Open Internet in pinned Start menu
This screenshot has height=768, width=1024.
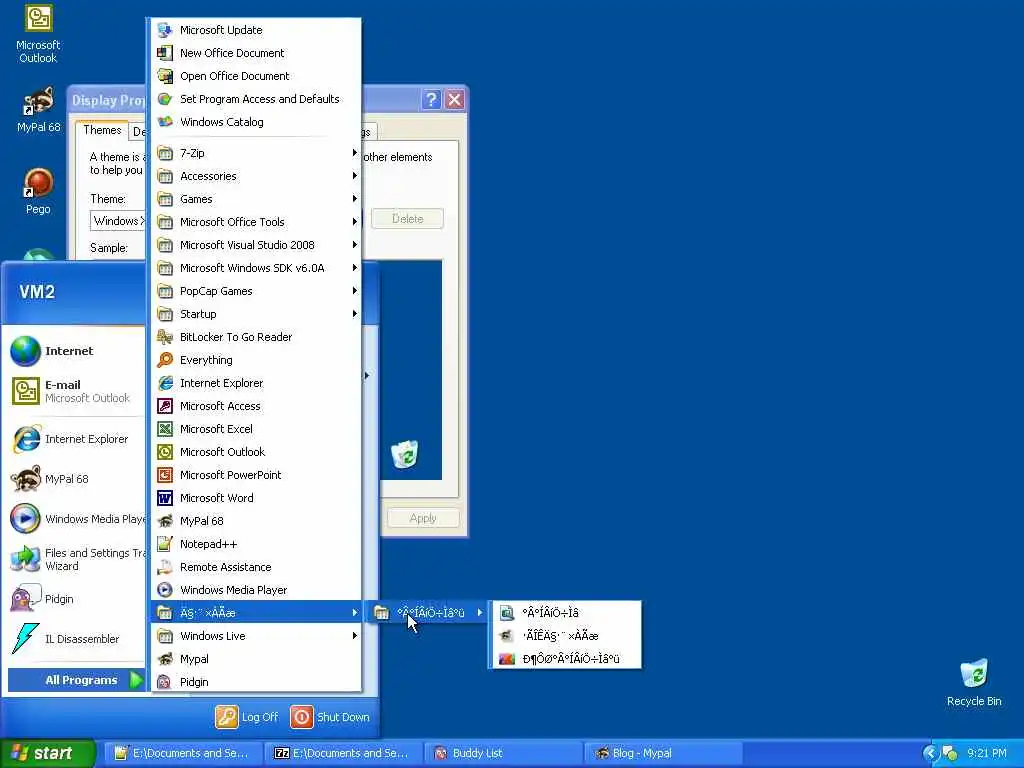pos(76,351)
